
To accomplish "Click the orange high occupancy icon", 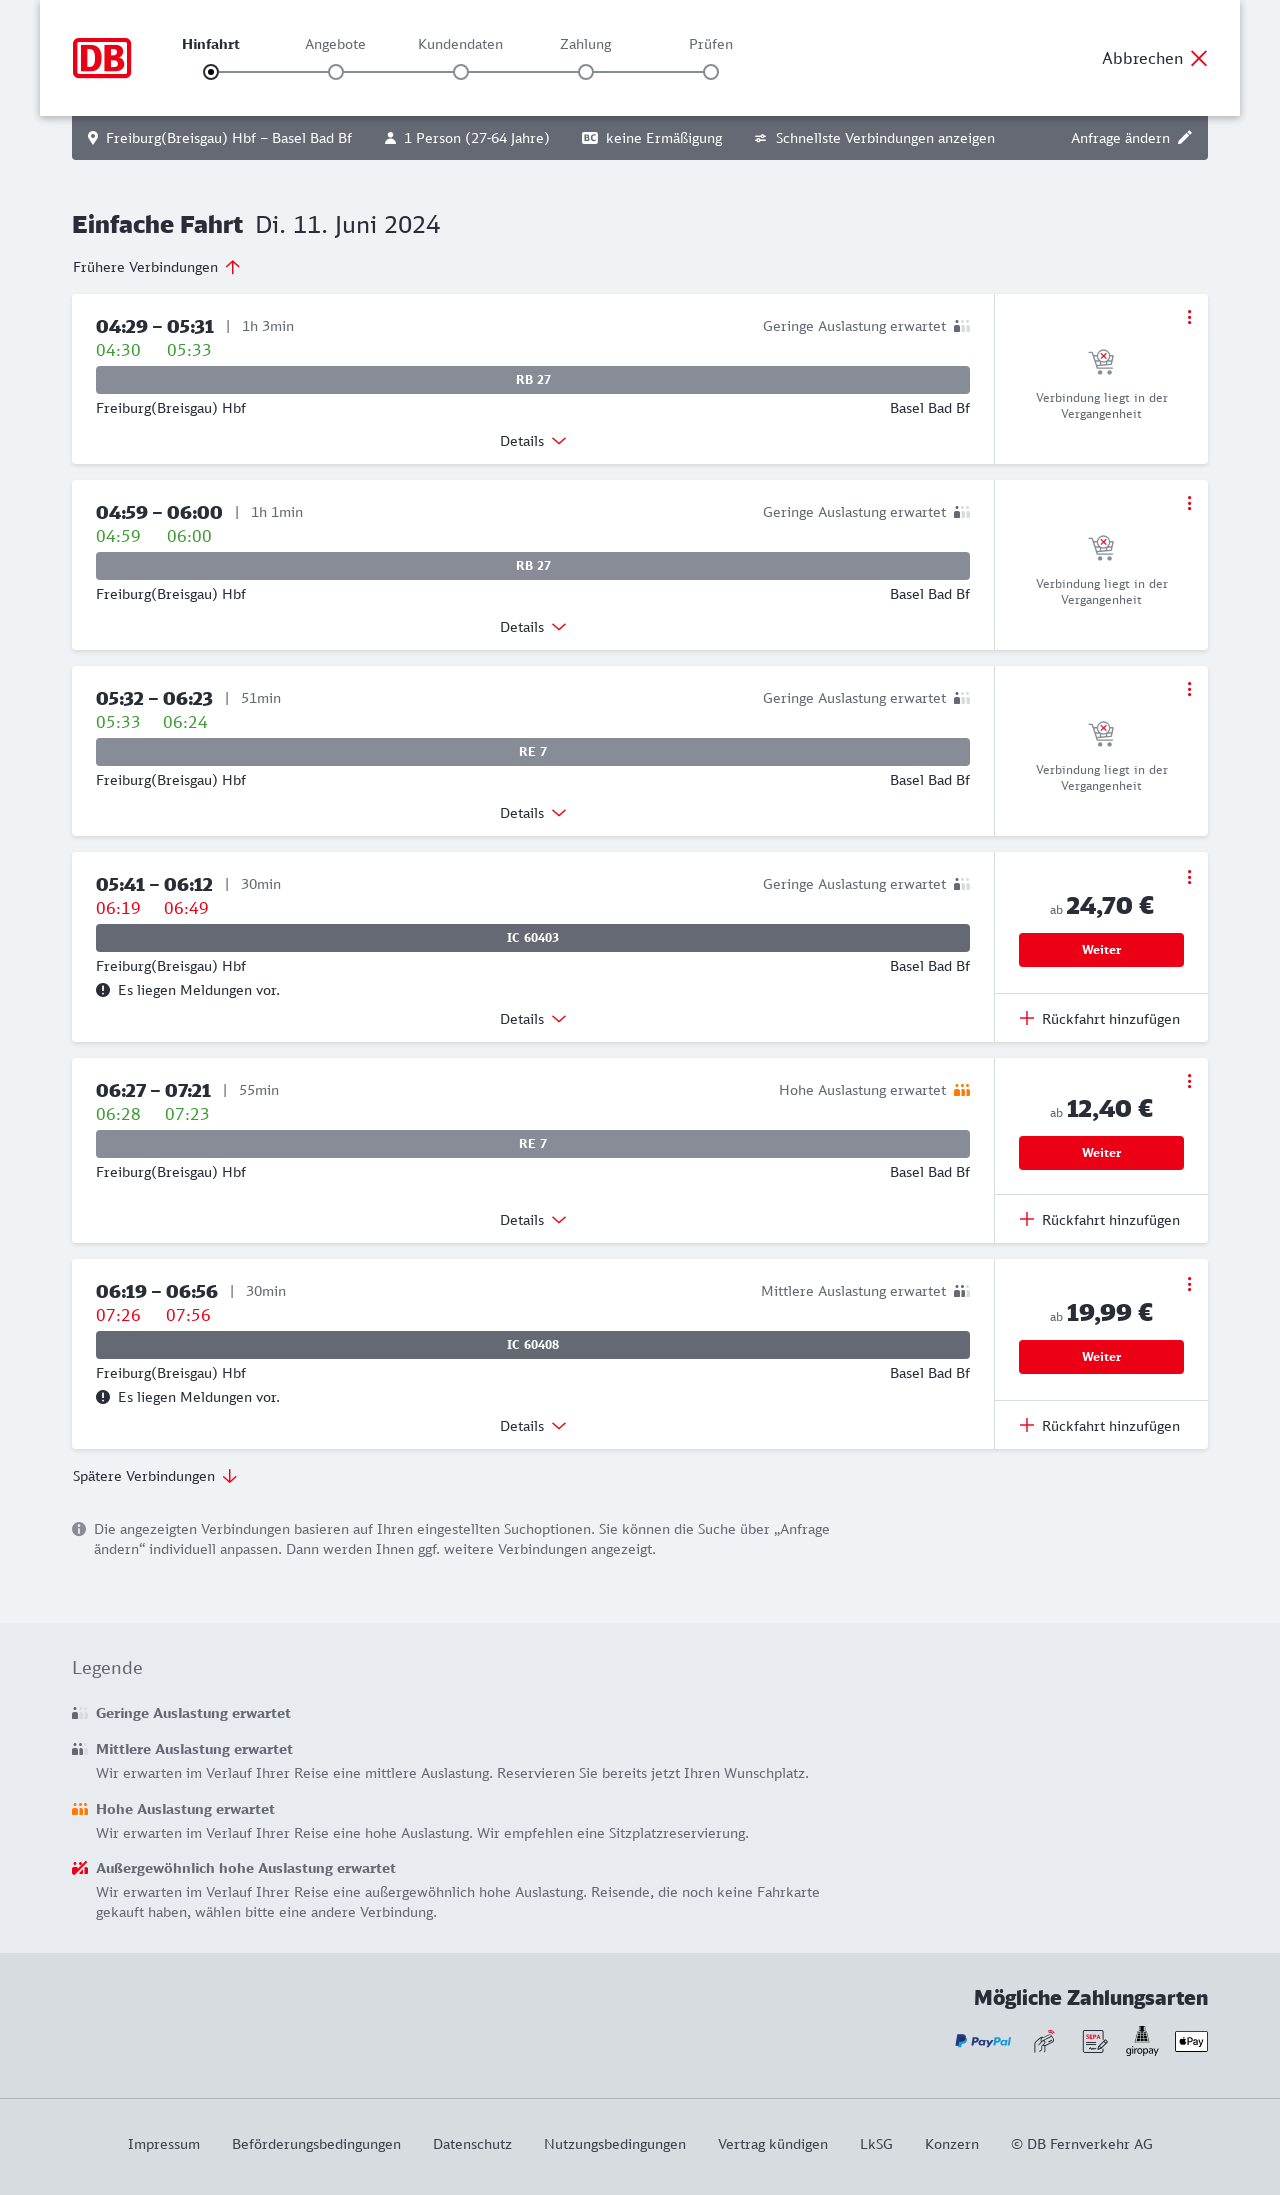I will 962,1090.
